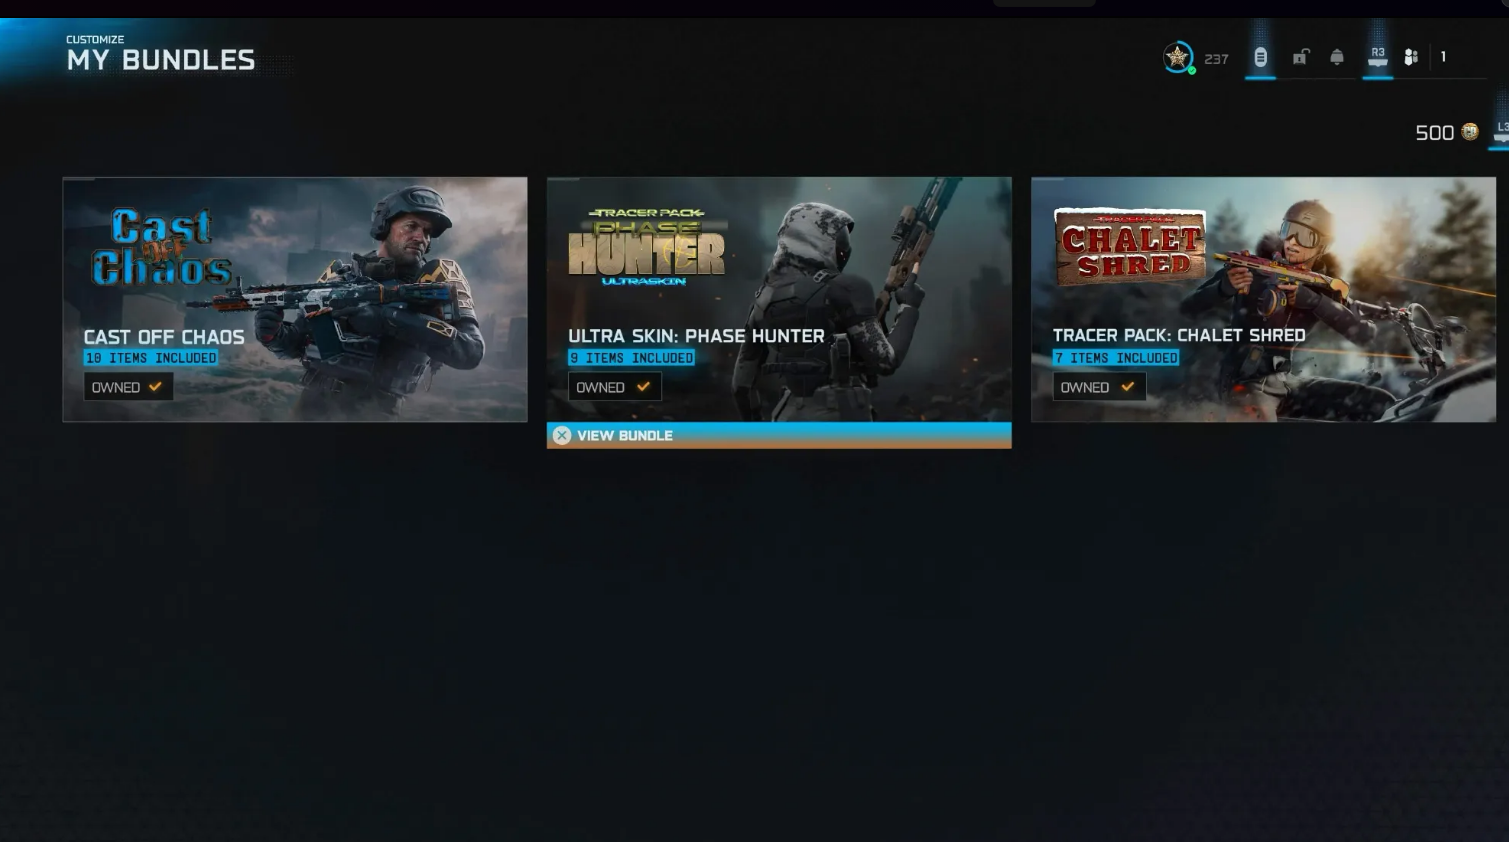
Task: Open the social party icon
Action: click(1411, 57)
